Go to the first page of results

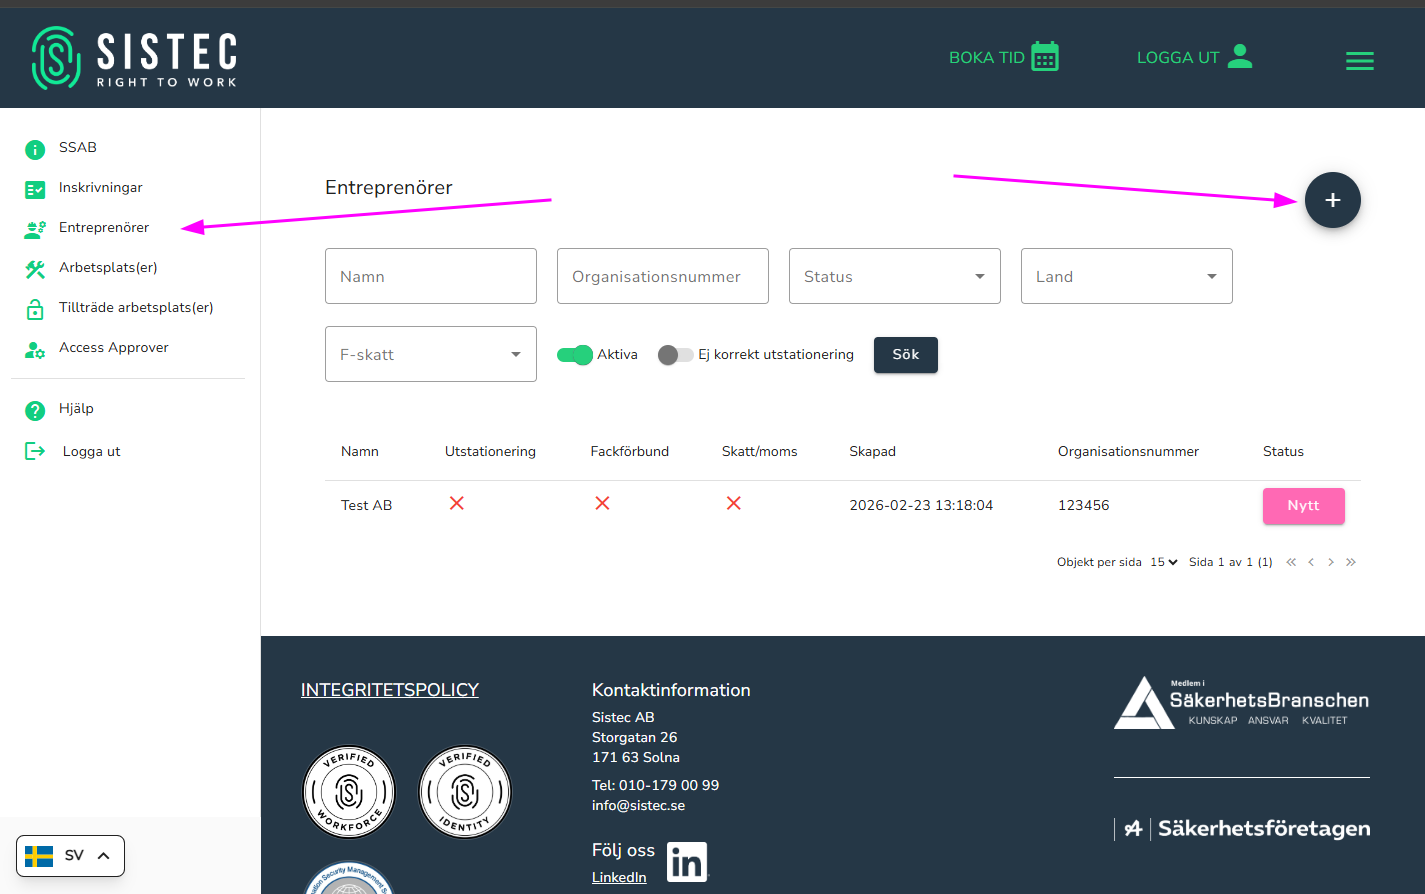coord(1291,562)
